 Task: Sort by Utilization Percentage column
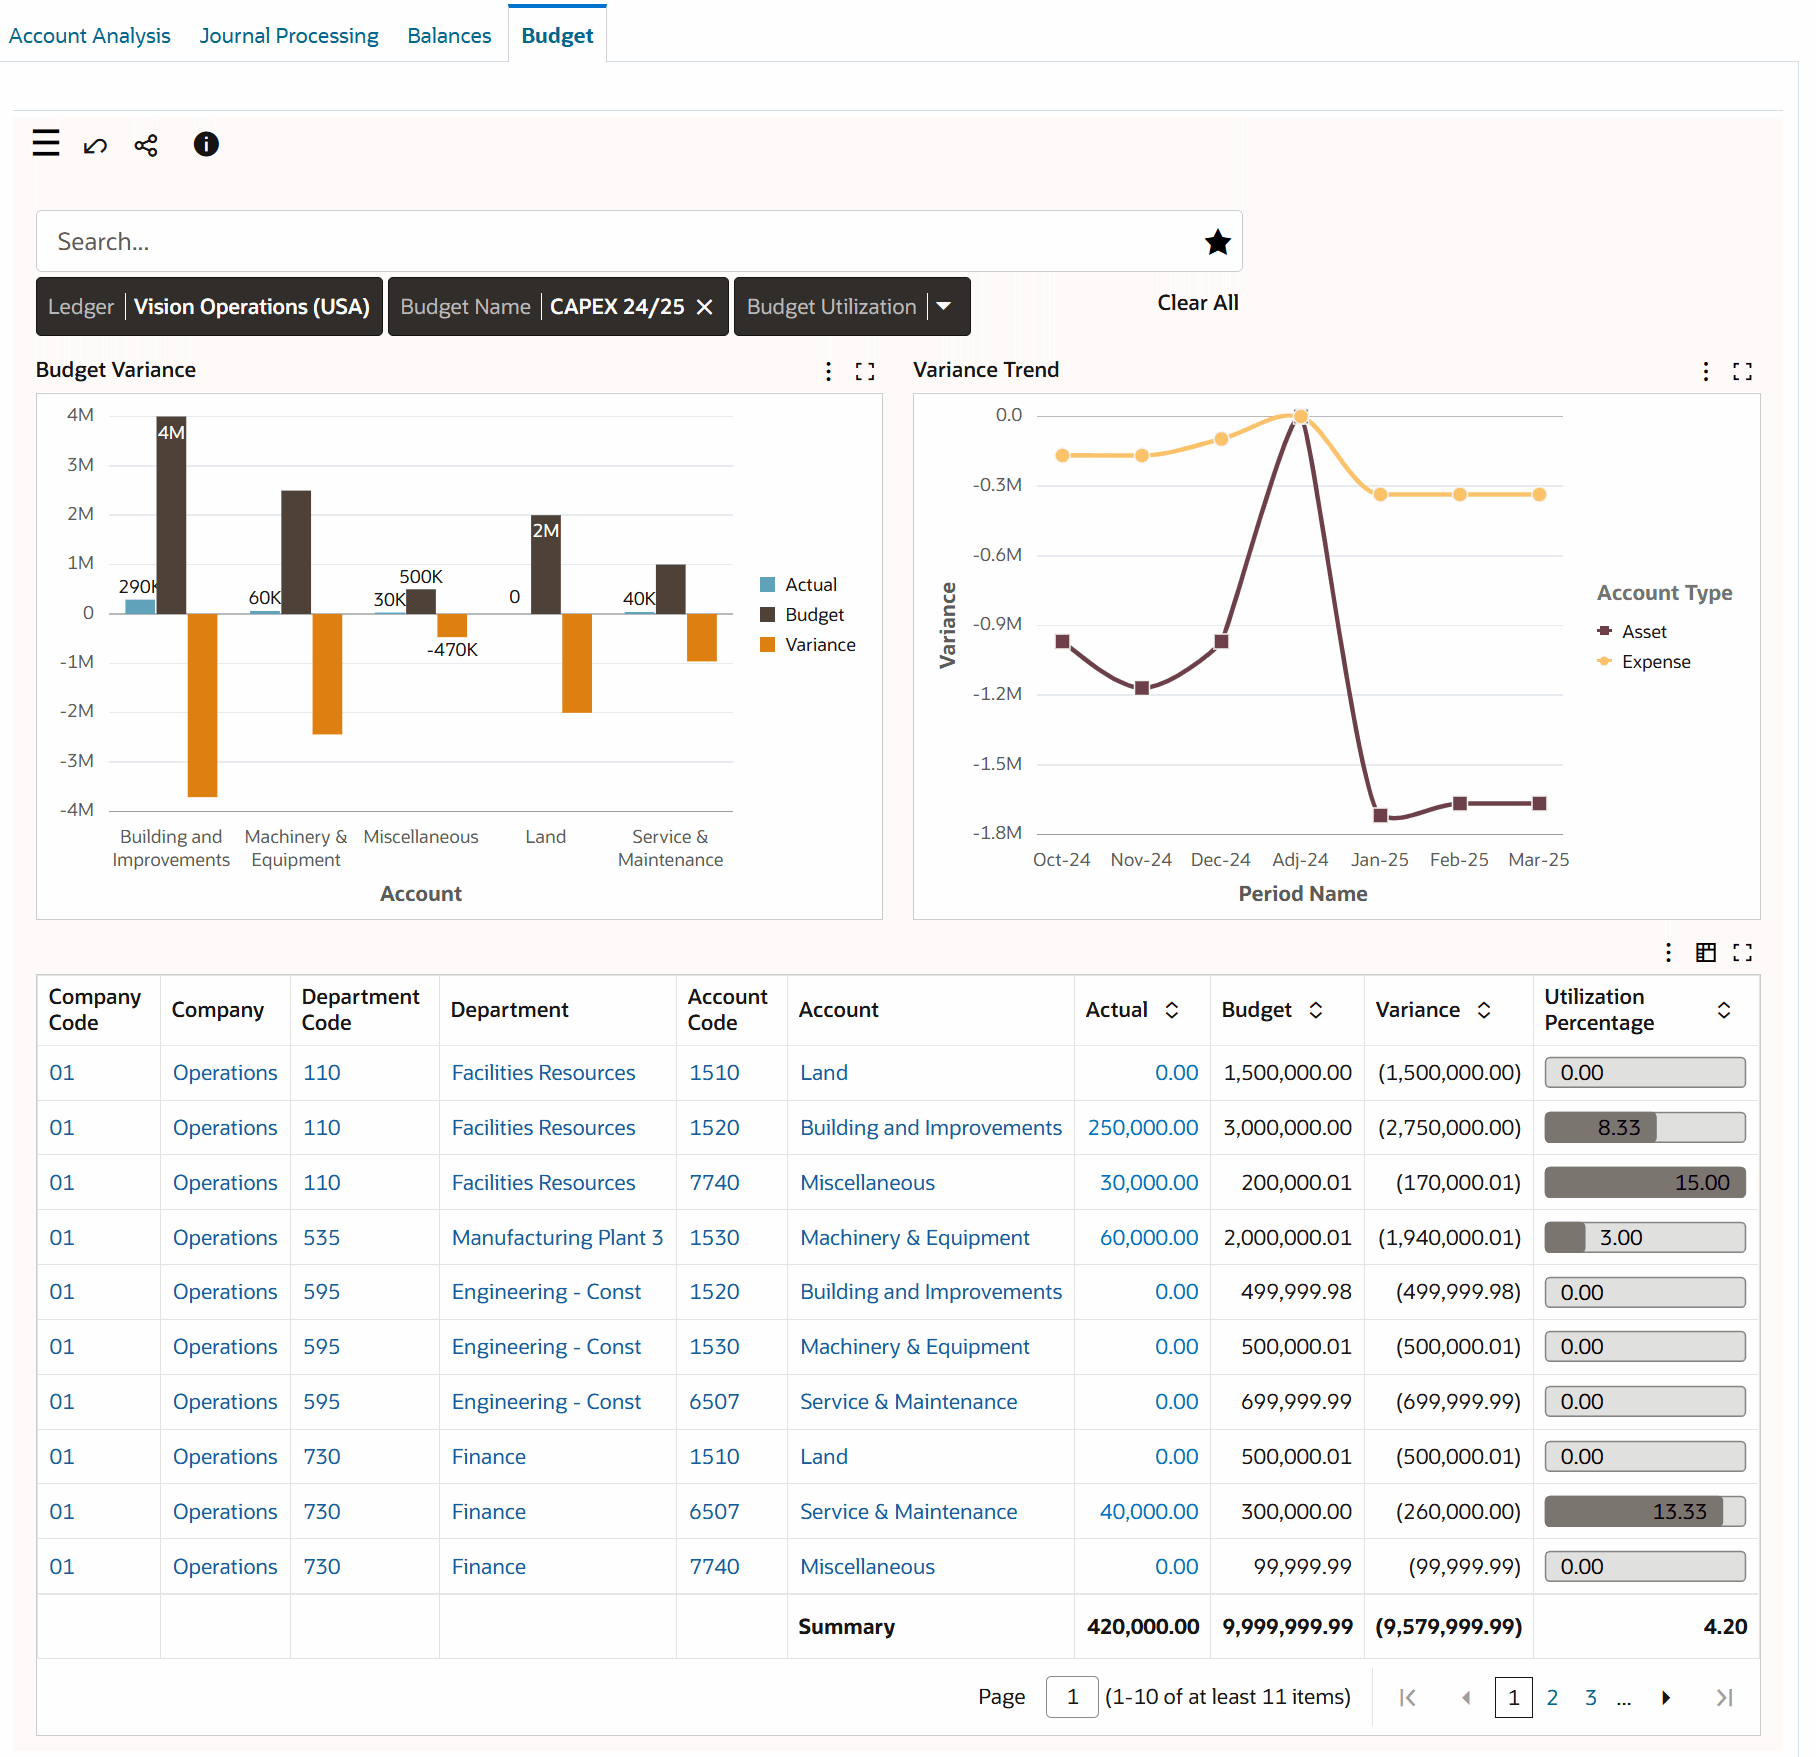click(x=1724, y=1011)
